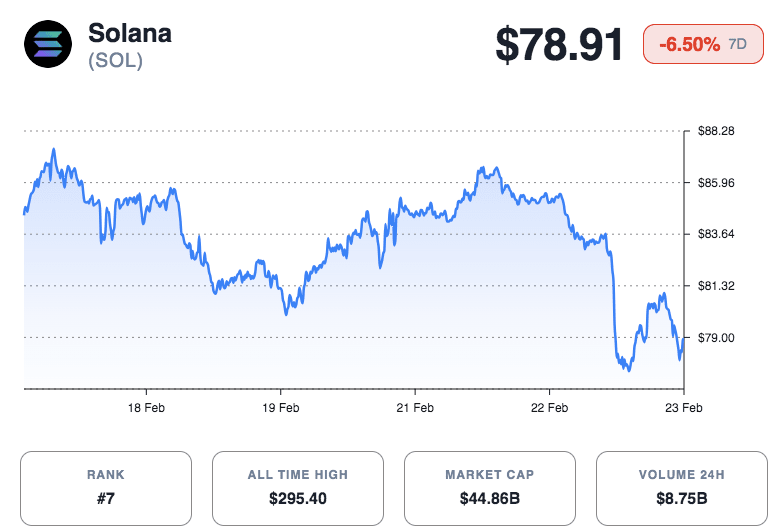Click the $81.32 price axis label
This screenshot has height=531, width=782.
(716, 287)
